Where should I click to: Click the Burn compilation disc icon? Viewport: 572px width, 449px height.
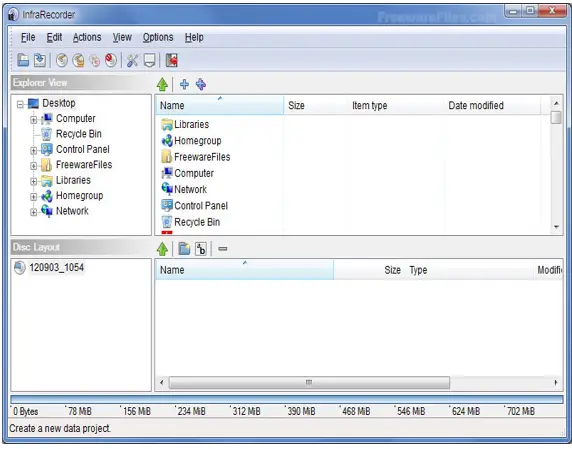coord(62,60)
